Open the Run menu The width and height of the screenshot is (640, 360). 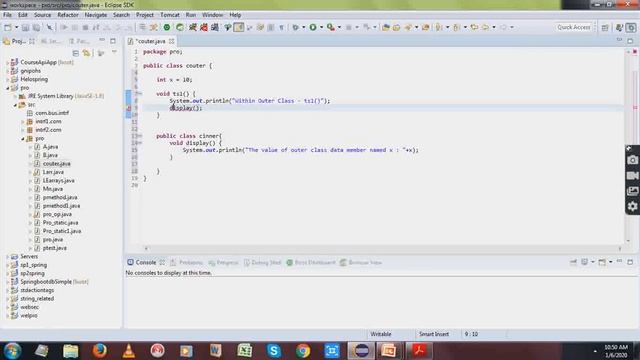(x=191, y=15)
